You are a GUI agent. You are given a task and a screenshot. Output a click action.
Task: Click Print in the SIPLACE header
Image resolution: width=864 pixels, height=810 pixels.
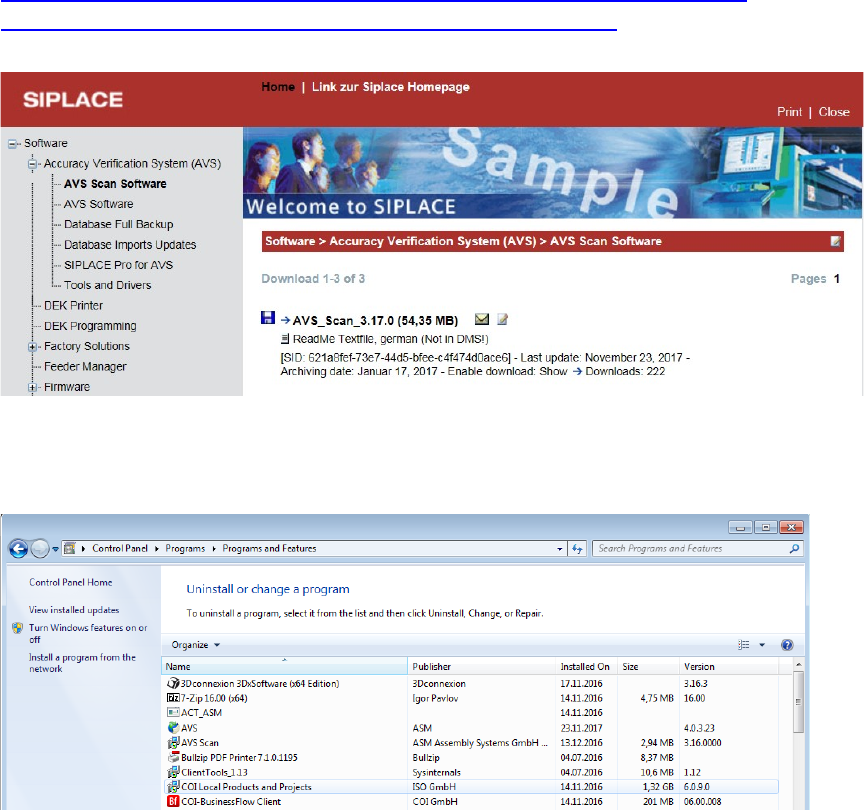pyautogui.click(x=789, y=112)
